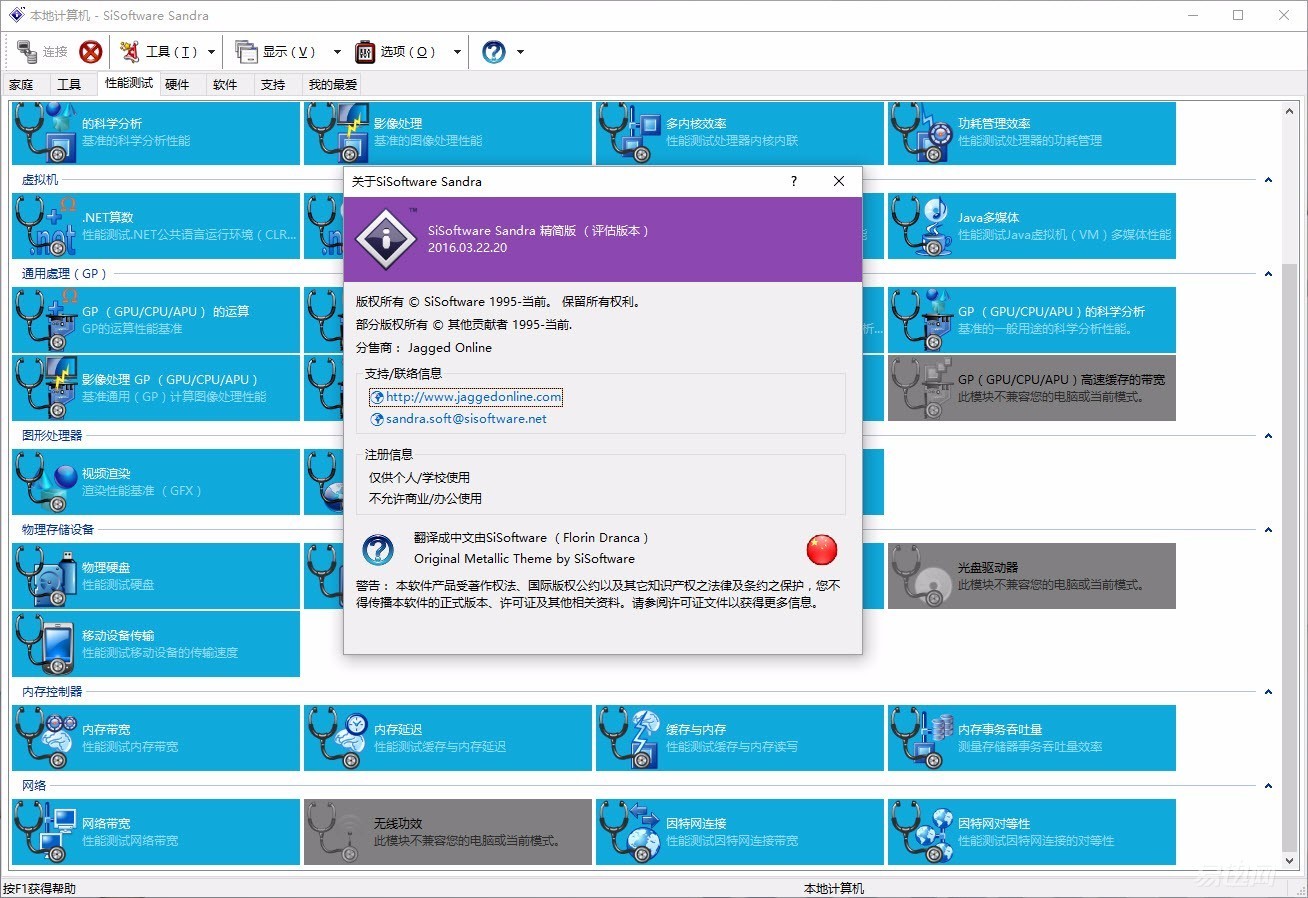
Task: Click the Chinese flag language icon
Action: click(x=822, y=549)
